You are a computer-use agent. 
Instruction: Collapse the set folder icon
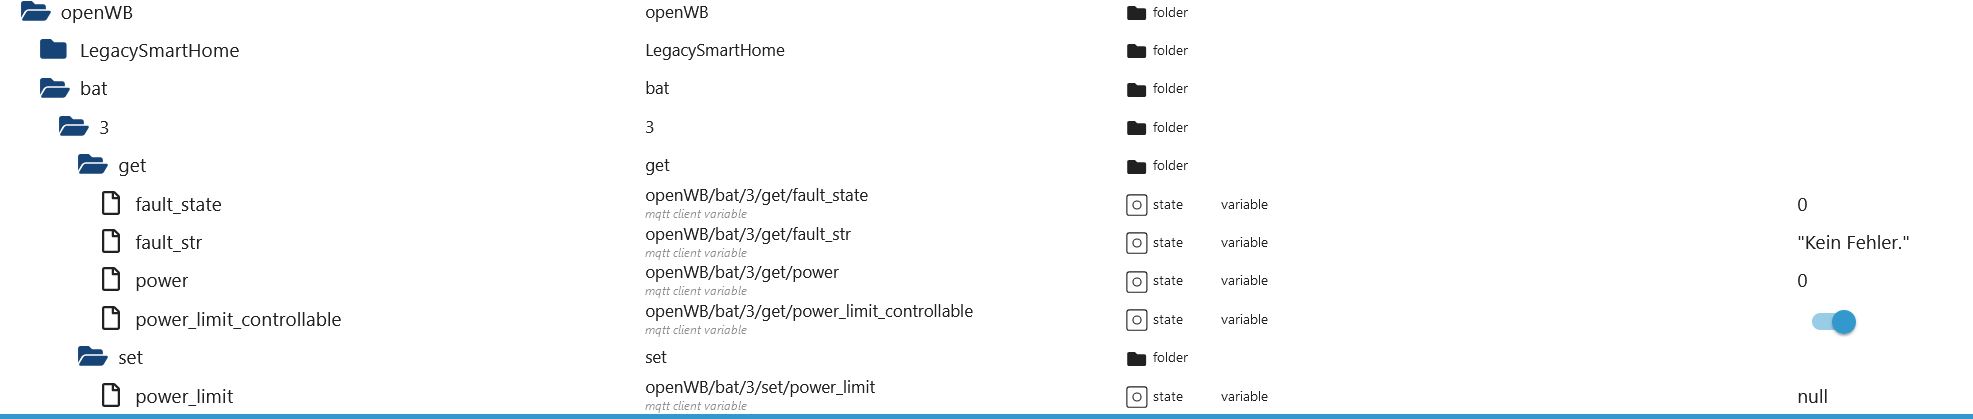pyautogui.click(x=92, y=357)
